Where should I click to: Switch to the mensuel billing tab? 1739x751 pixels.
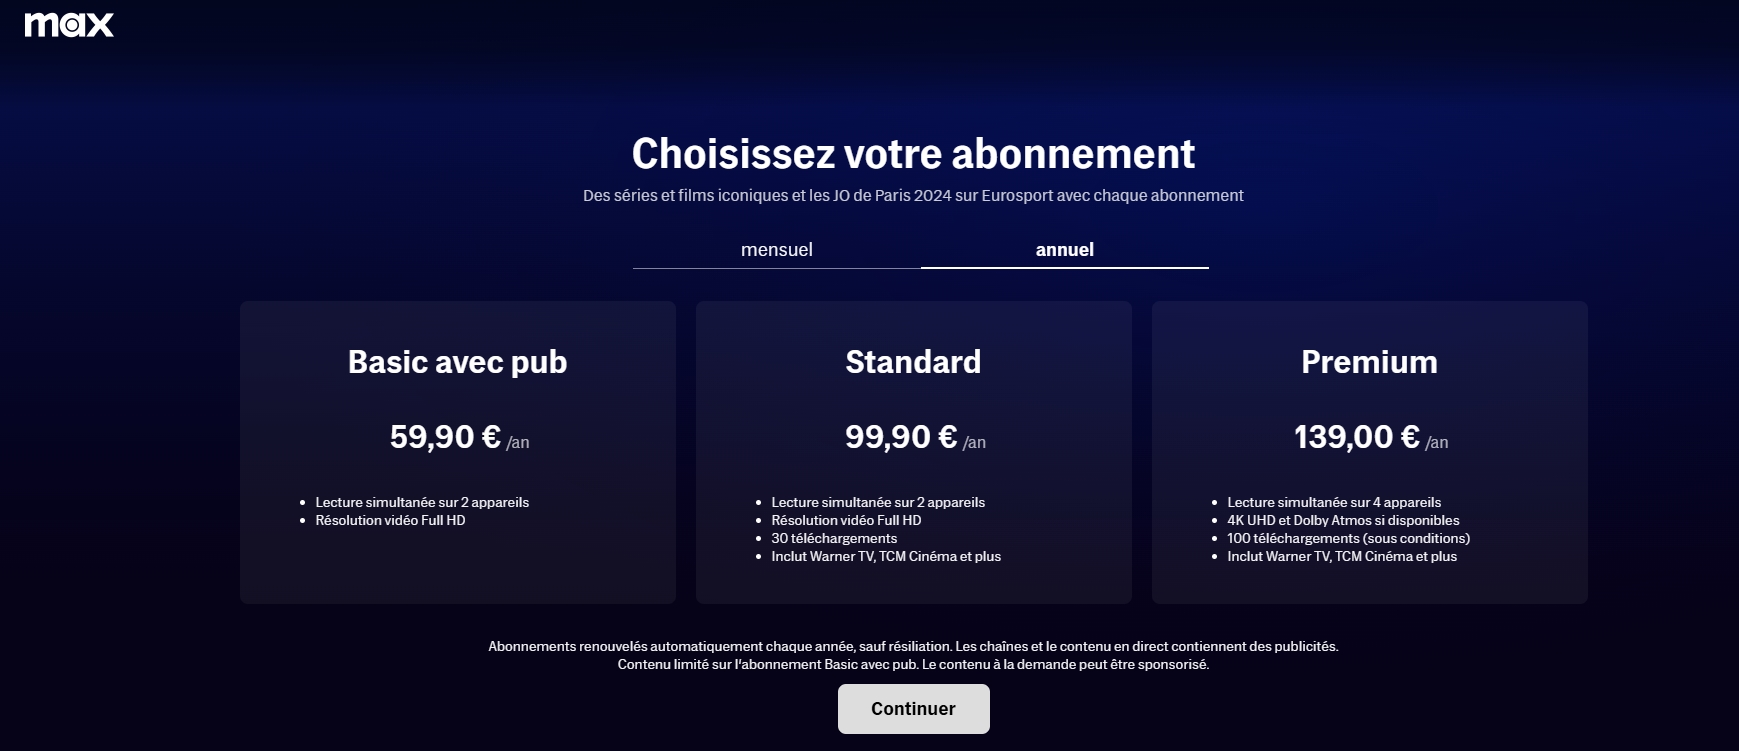point(776,250)
